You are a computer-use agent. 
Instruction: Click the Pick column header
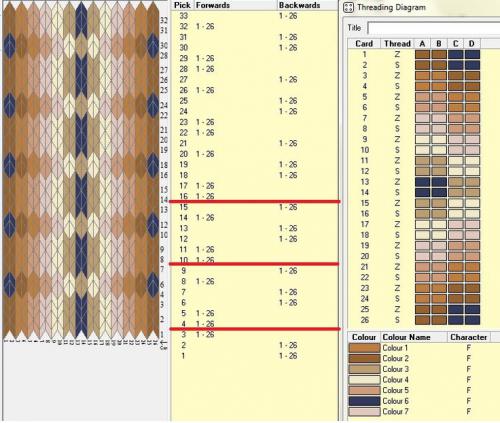pyautogui.click(x=183, y=5)
